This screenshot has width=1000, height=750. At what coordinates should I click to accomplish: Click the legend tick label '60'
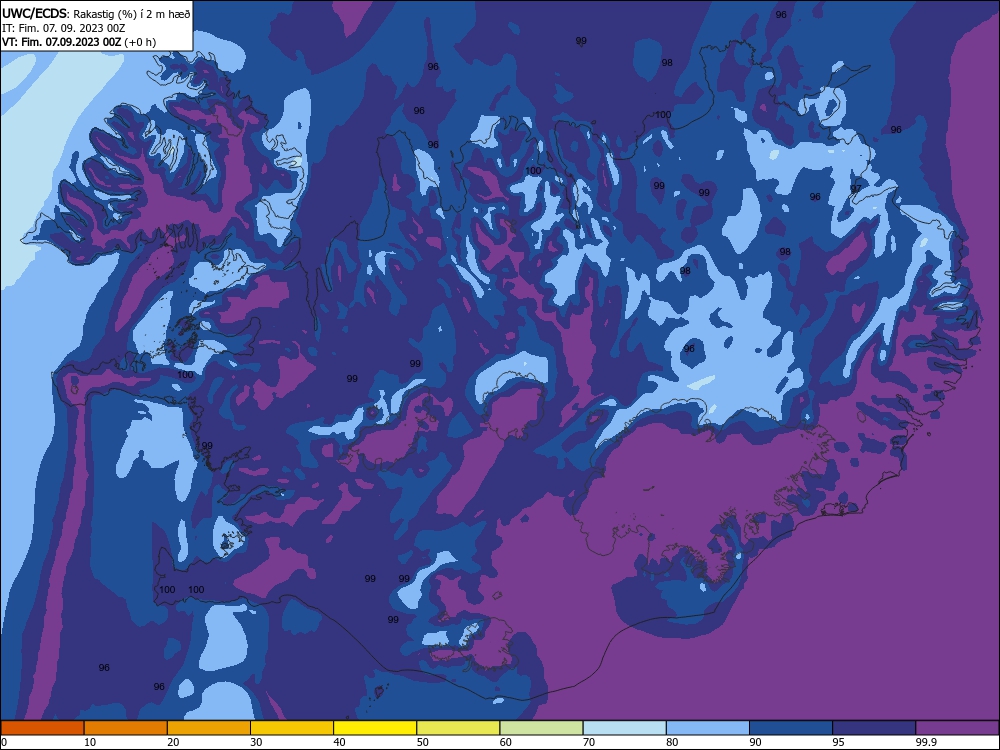pos(506,742)
